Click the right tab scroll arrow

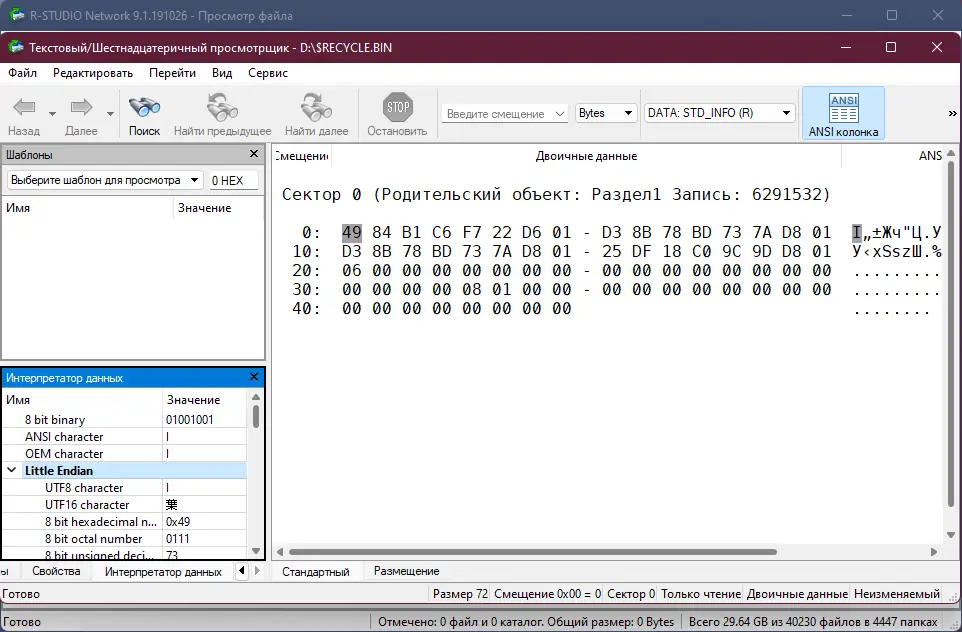(257, 571)
